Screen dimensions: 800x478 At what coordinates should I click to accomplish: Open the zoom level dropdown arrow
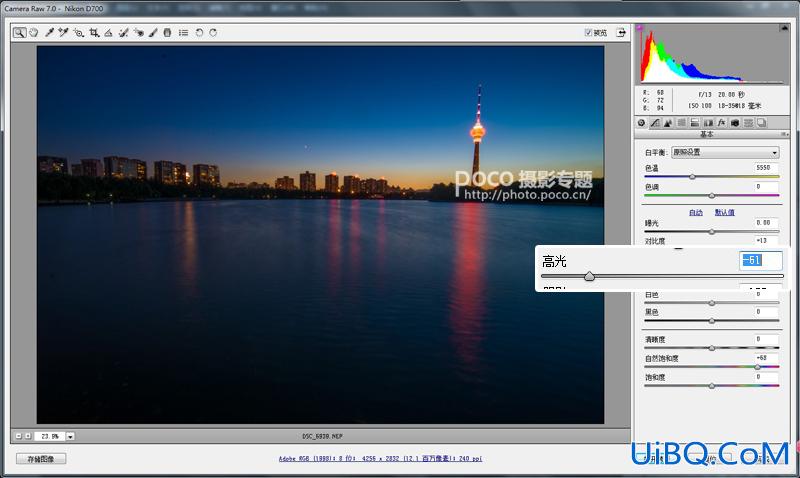[70, 436]
